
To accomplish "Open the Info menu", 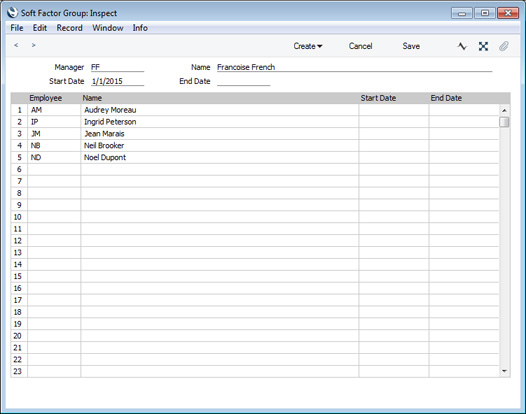I will tap(140, 28).
